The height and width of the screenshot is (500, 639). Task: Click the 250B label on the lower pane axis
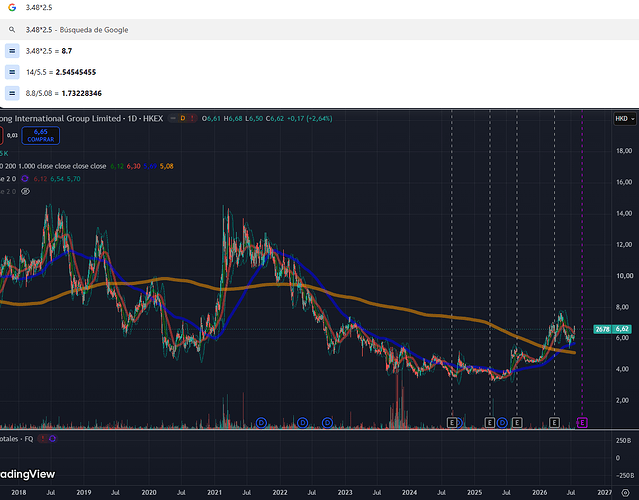tap(624, 441)
